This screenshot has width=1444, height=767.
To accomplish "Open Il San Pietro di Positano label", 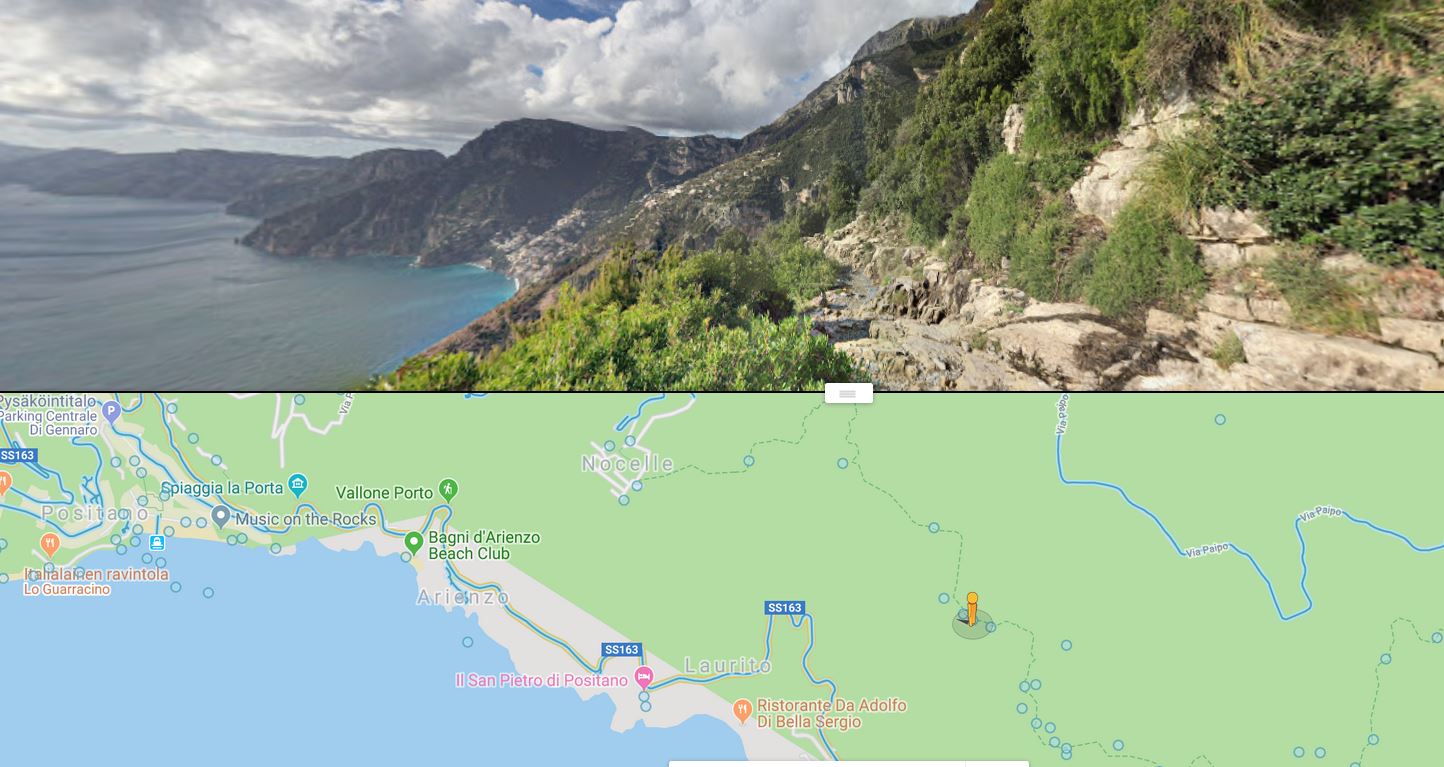I will [x=541, y=680].
